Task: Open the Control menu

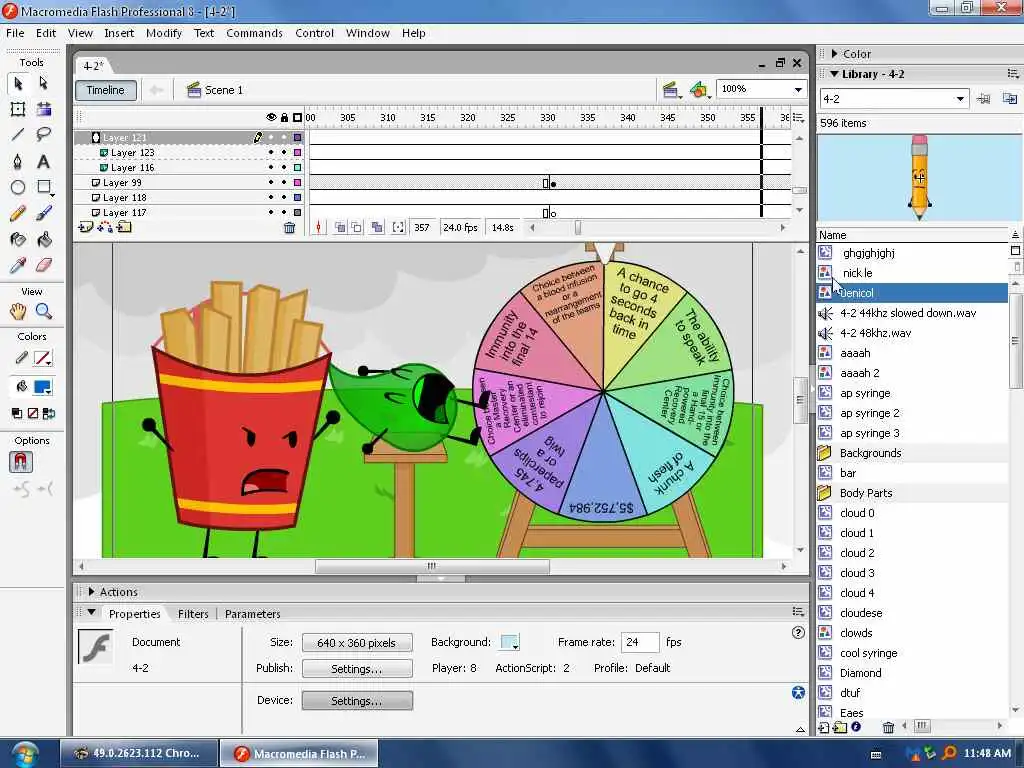Action: (314, 33)
